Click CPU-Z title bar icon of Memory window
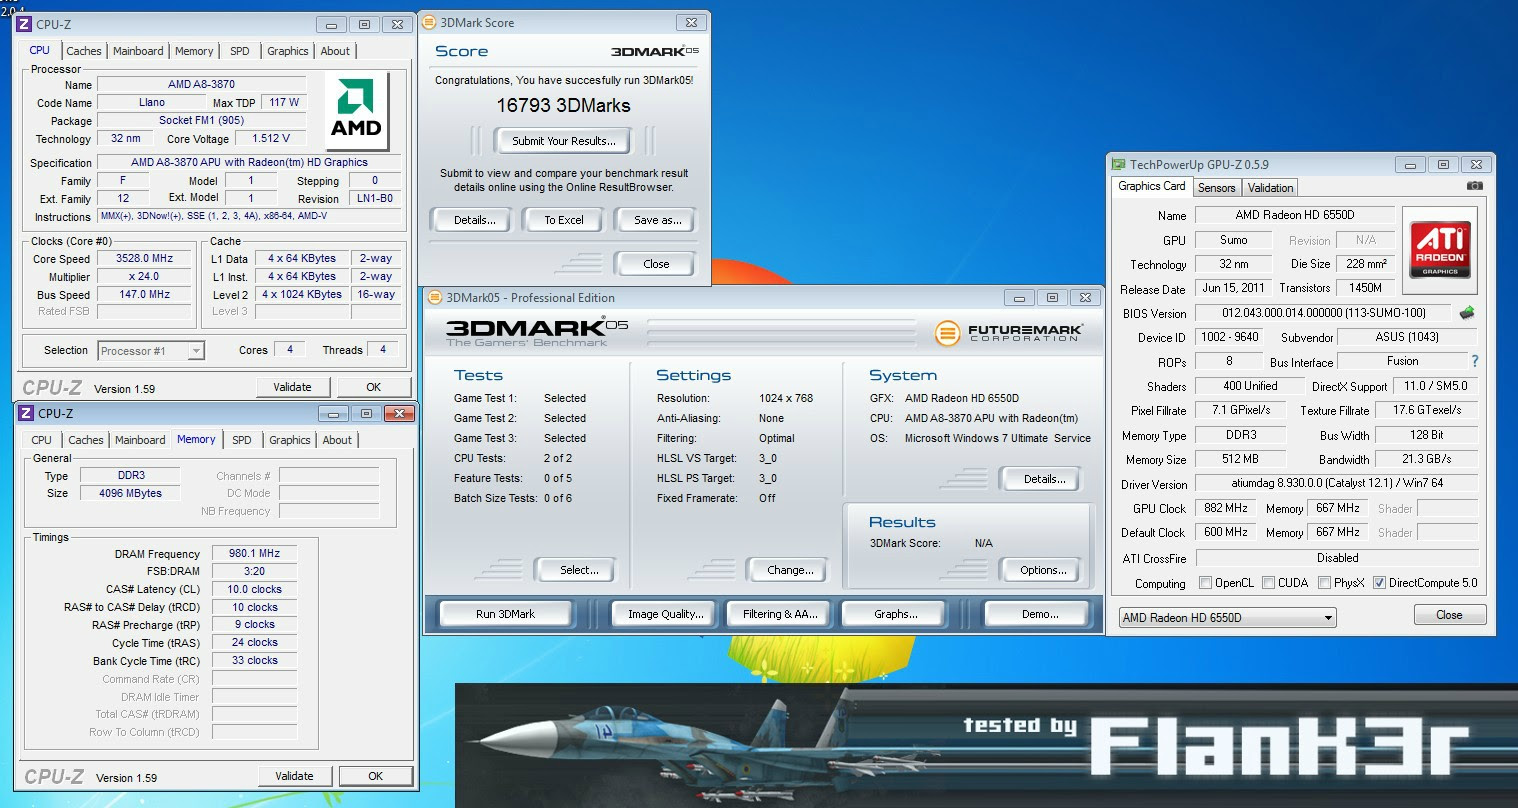Viewport: 1518px width, 808px height. [27, 413]
